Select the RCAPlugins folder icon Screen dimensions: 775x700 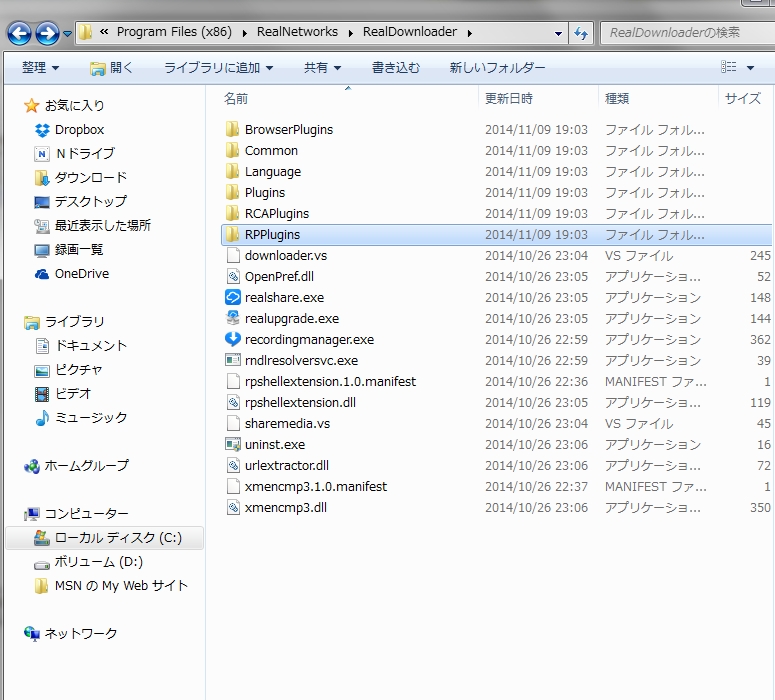[x=232, y=214]
